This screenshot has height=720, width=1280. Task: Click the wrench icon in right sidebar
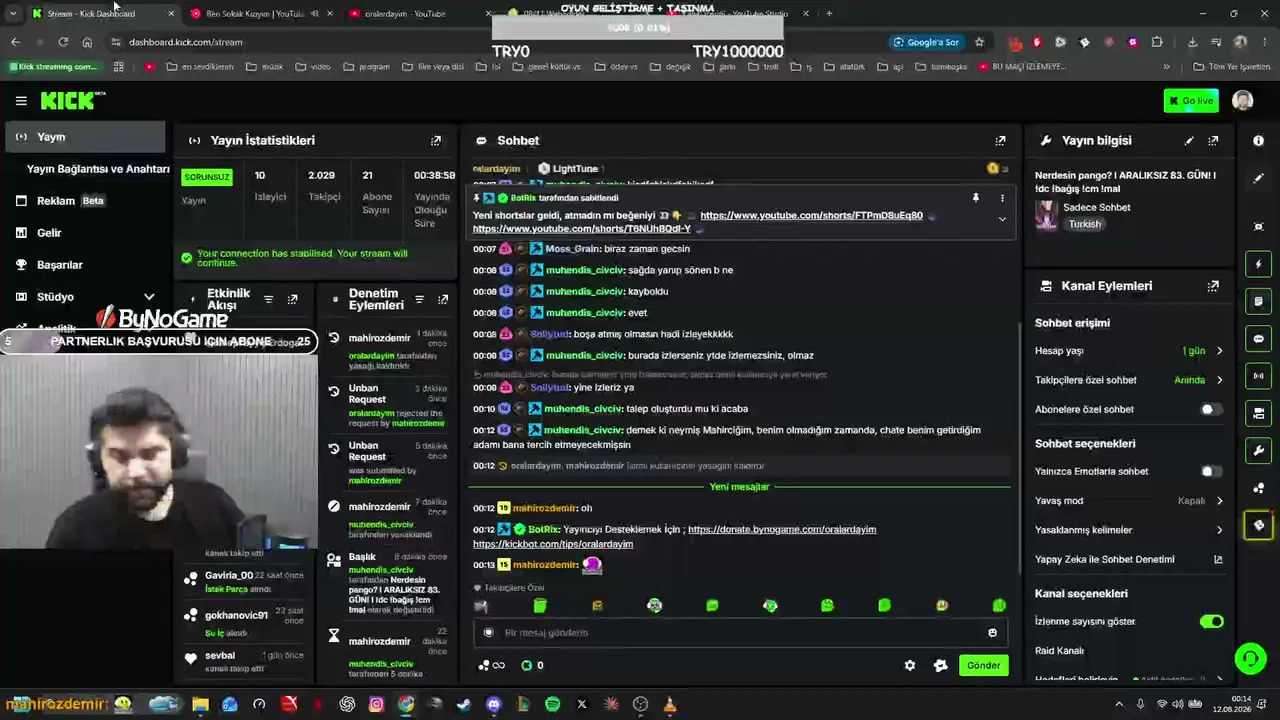coord(1259,450)
